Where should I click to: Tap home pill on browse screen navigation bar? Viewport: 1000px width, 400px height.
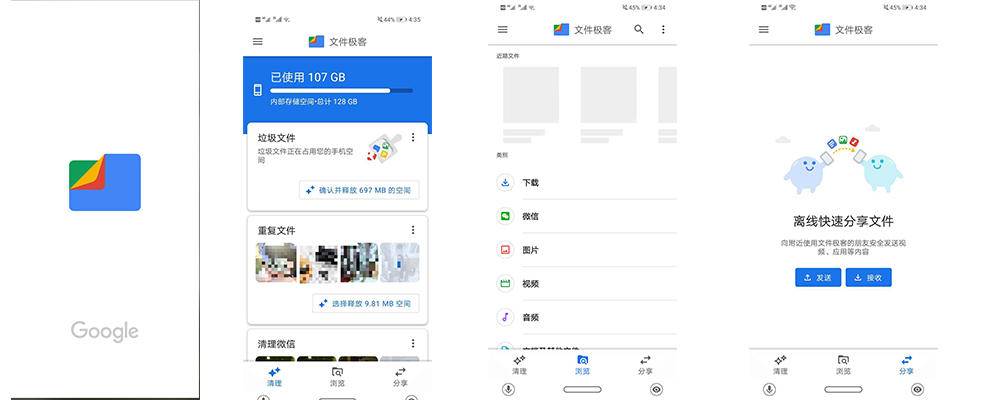[582, 389]
